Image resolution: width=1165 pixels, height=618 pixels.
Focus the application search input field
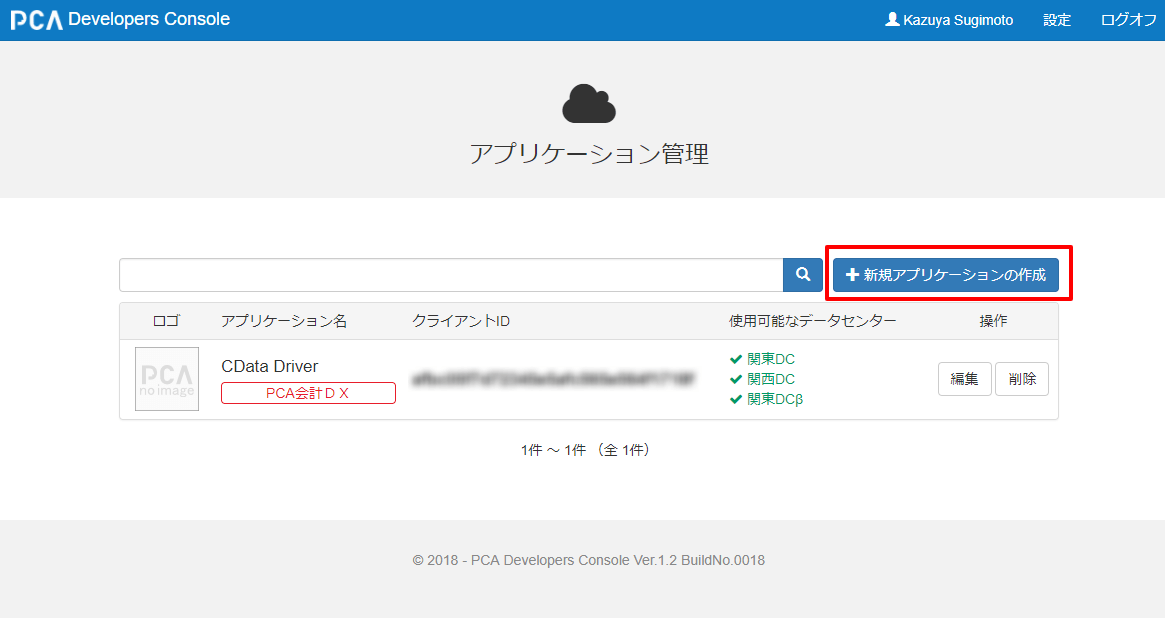click(451, 275)
